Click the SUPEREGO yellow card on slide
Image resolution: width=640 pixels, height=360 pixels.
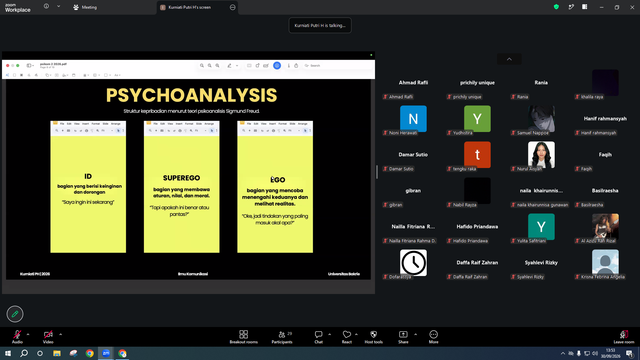coord(182,187)
